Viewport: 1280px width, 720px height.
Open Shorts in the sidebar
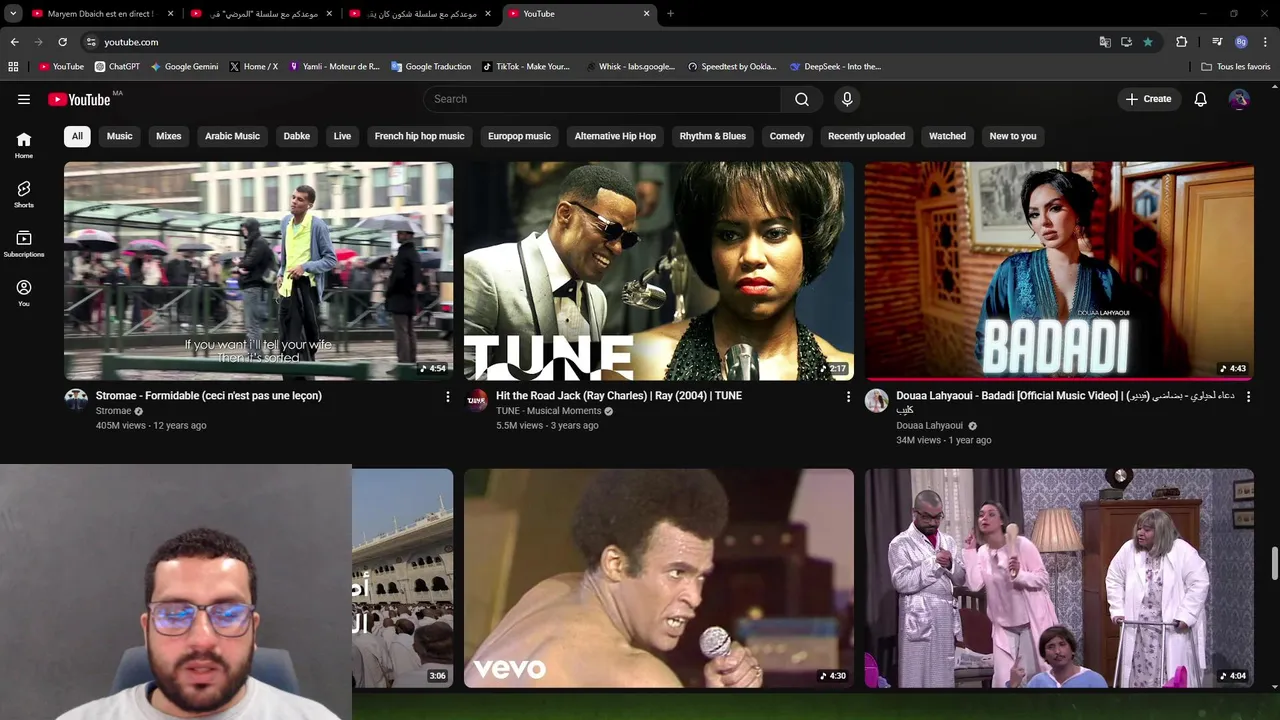pyautogui.click(x=24, y=195)
